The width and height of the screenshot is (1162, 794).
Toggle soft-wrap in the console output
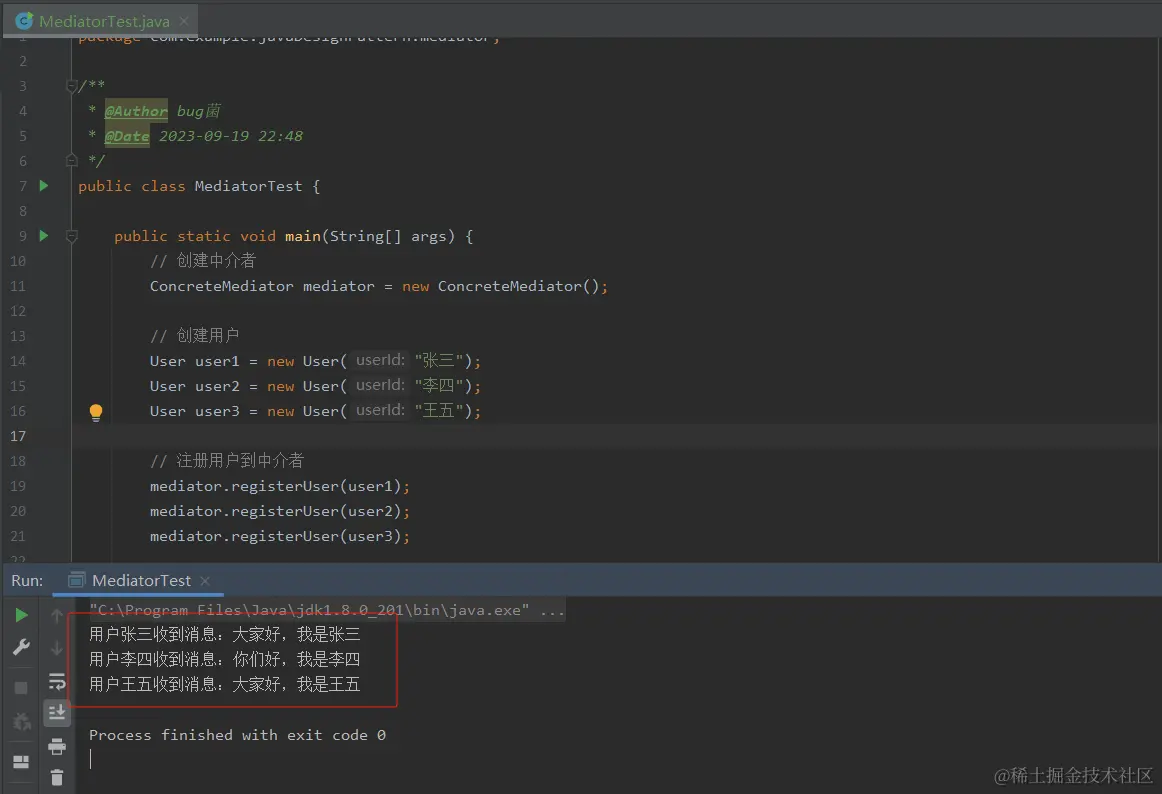pos(56,681)
